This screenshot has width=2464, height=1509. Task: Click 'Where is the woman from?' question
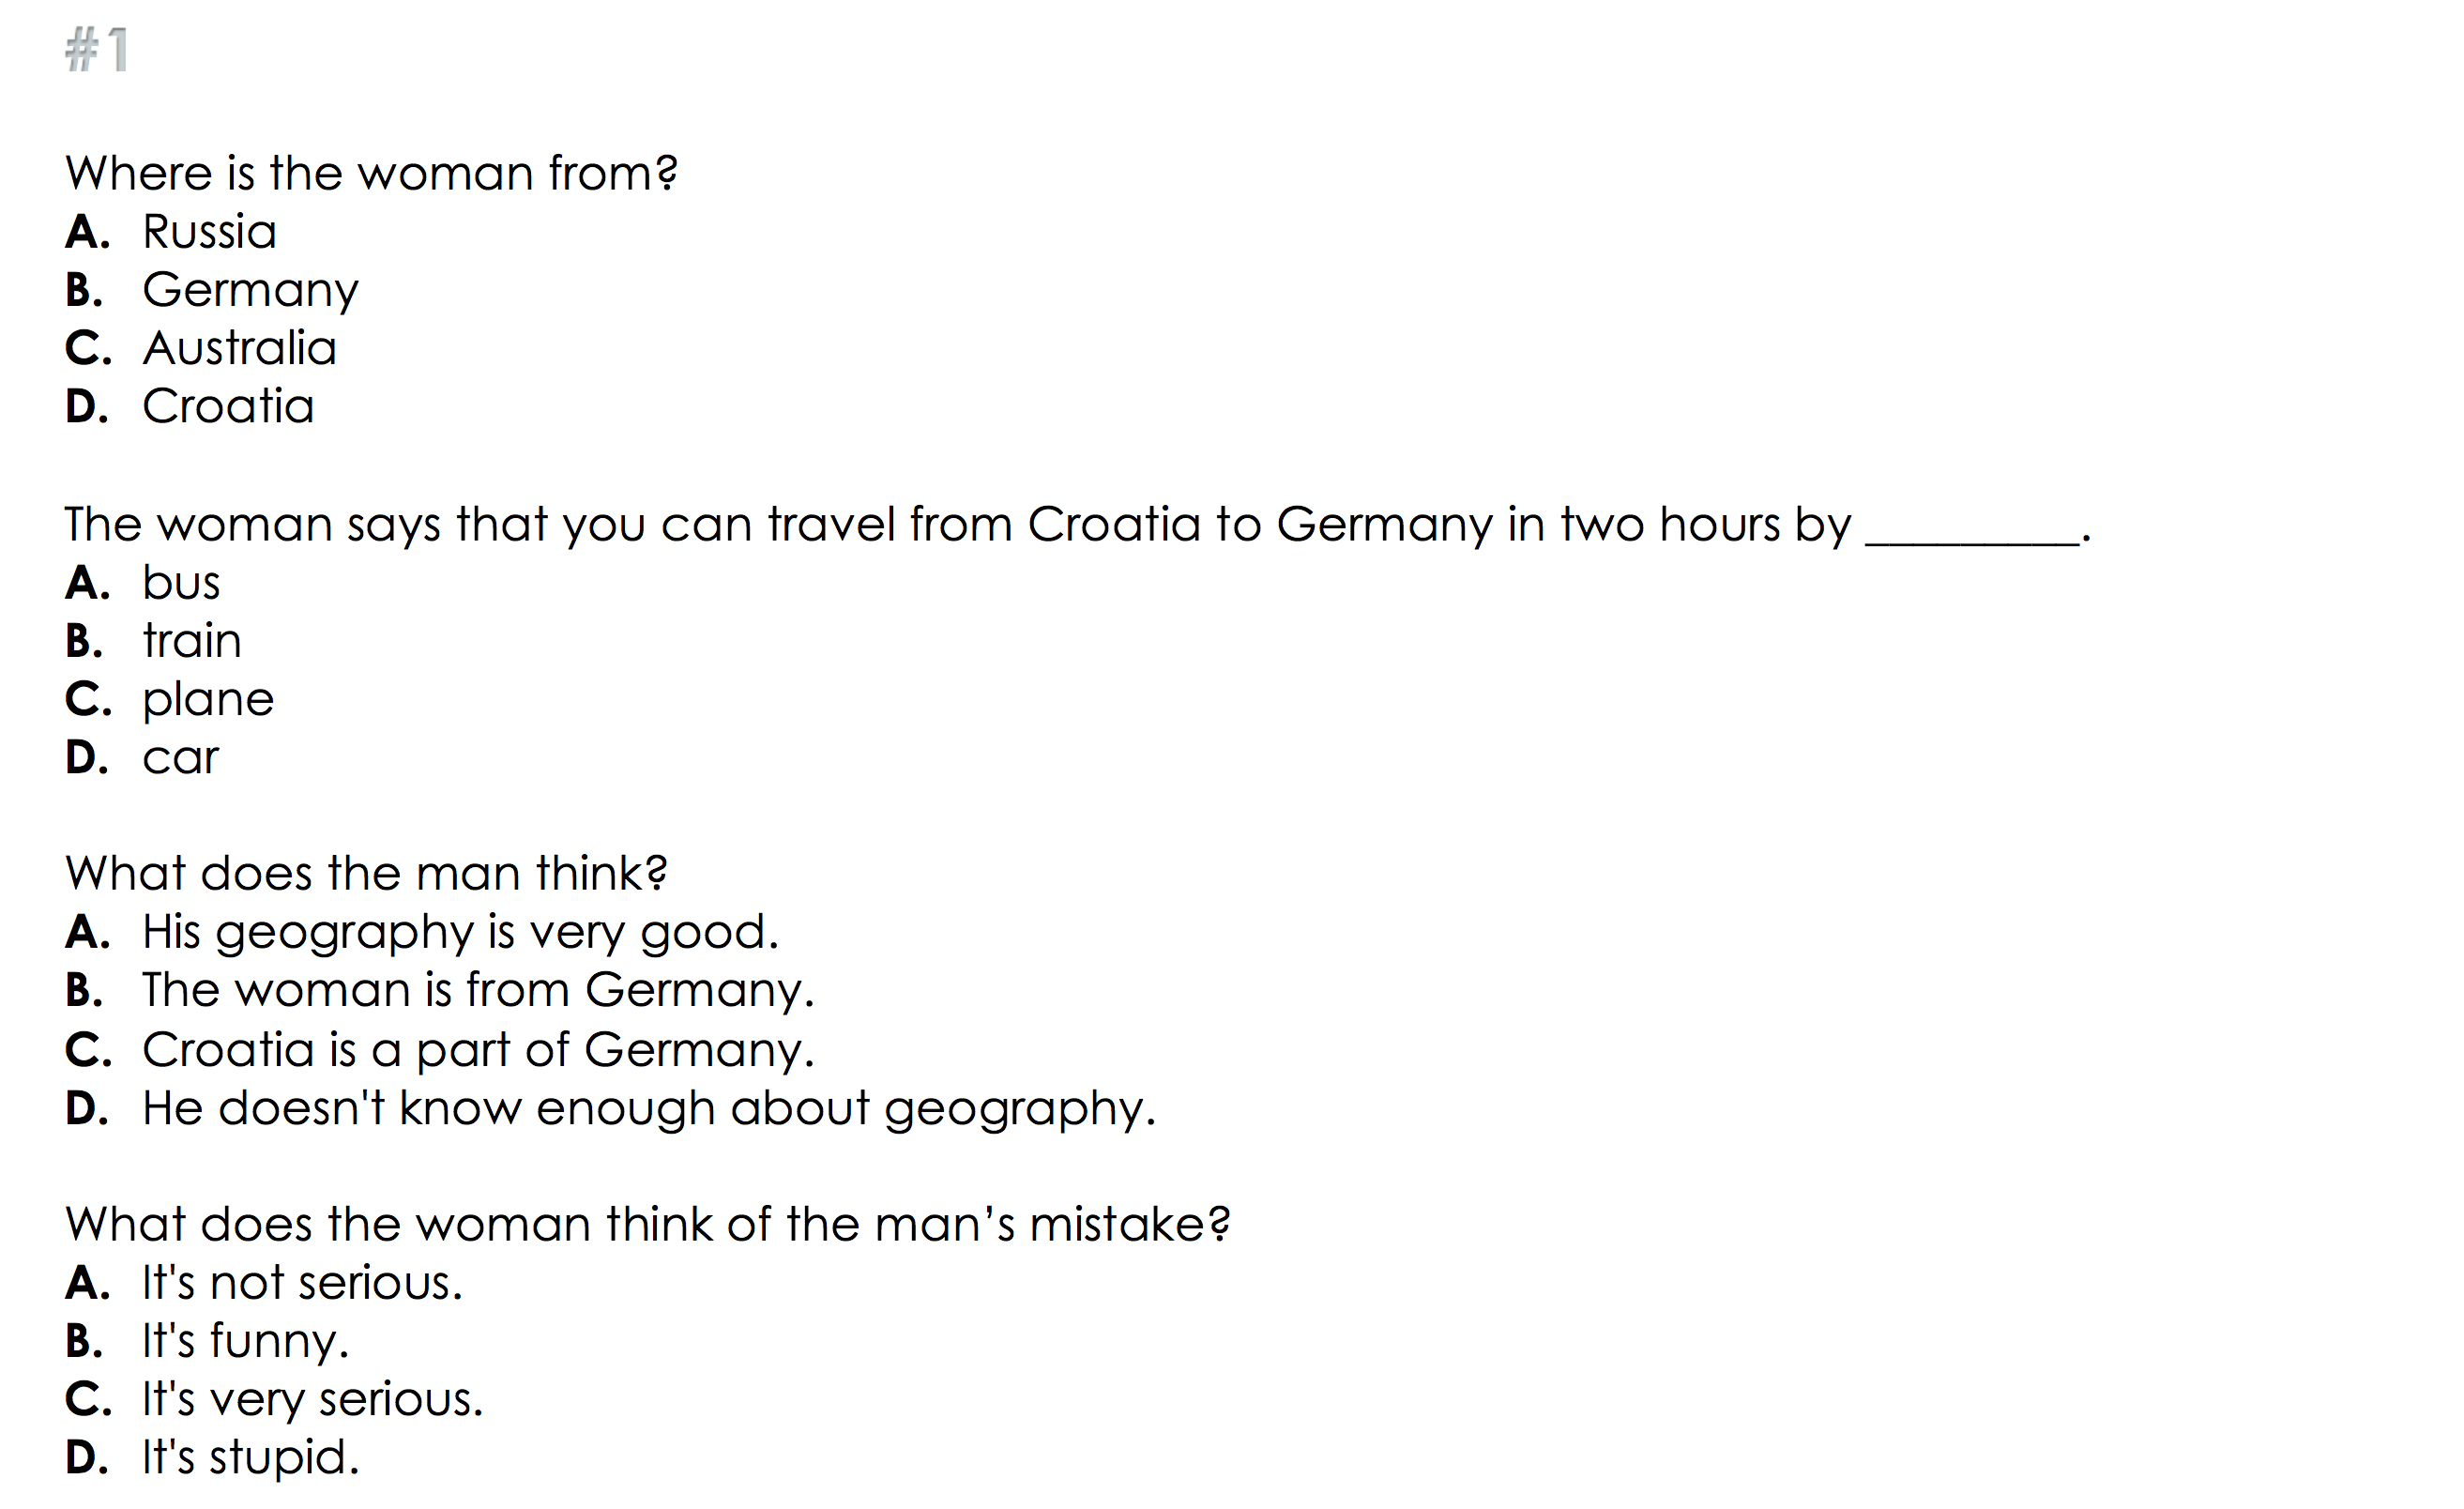click(x=371, y=174)
